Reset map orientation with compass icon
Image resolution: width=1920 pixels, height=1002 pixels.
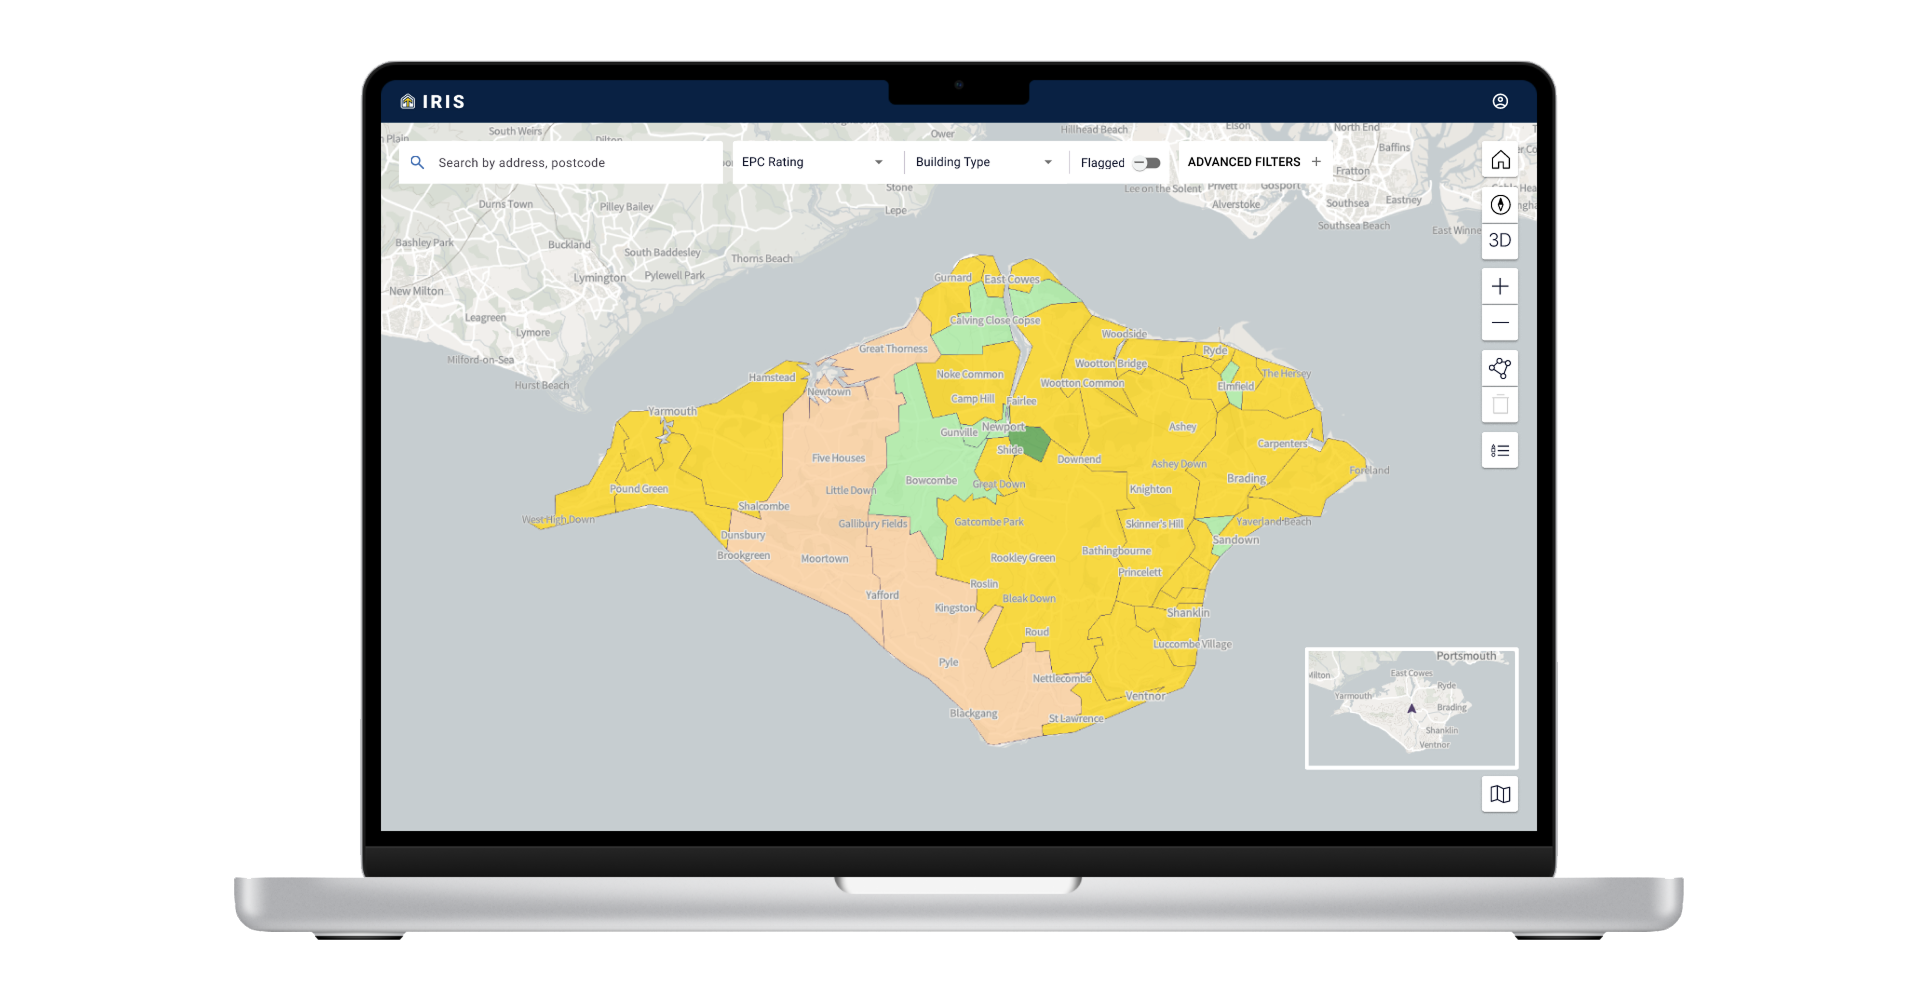pos(1500,205)
